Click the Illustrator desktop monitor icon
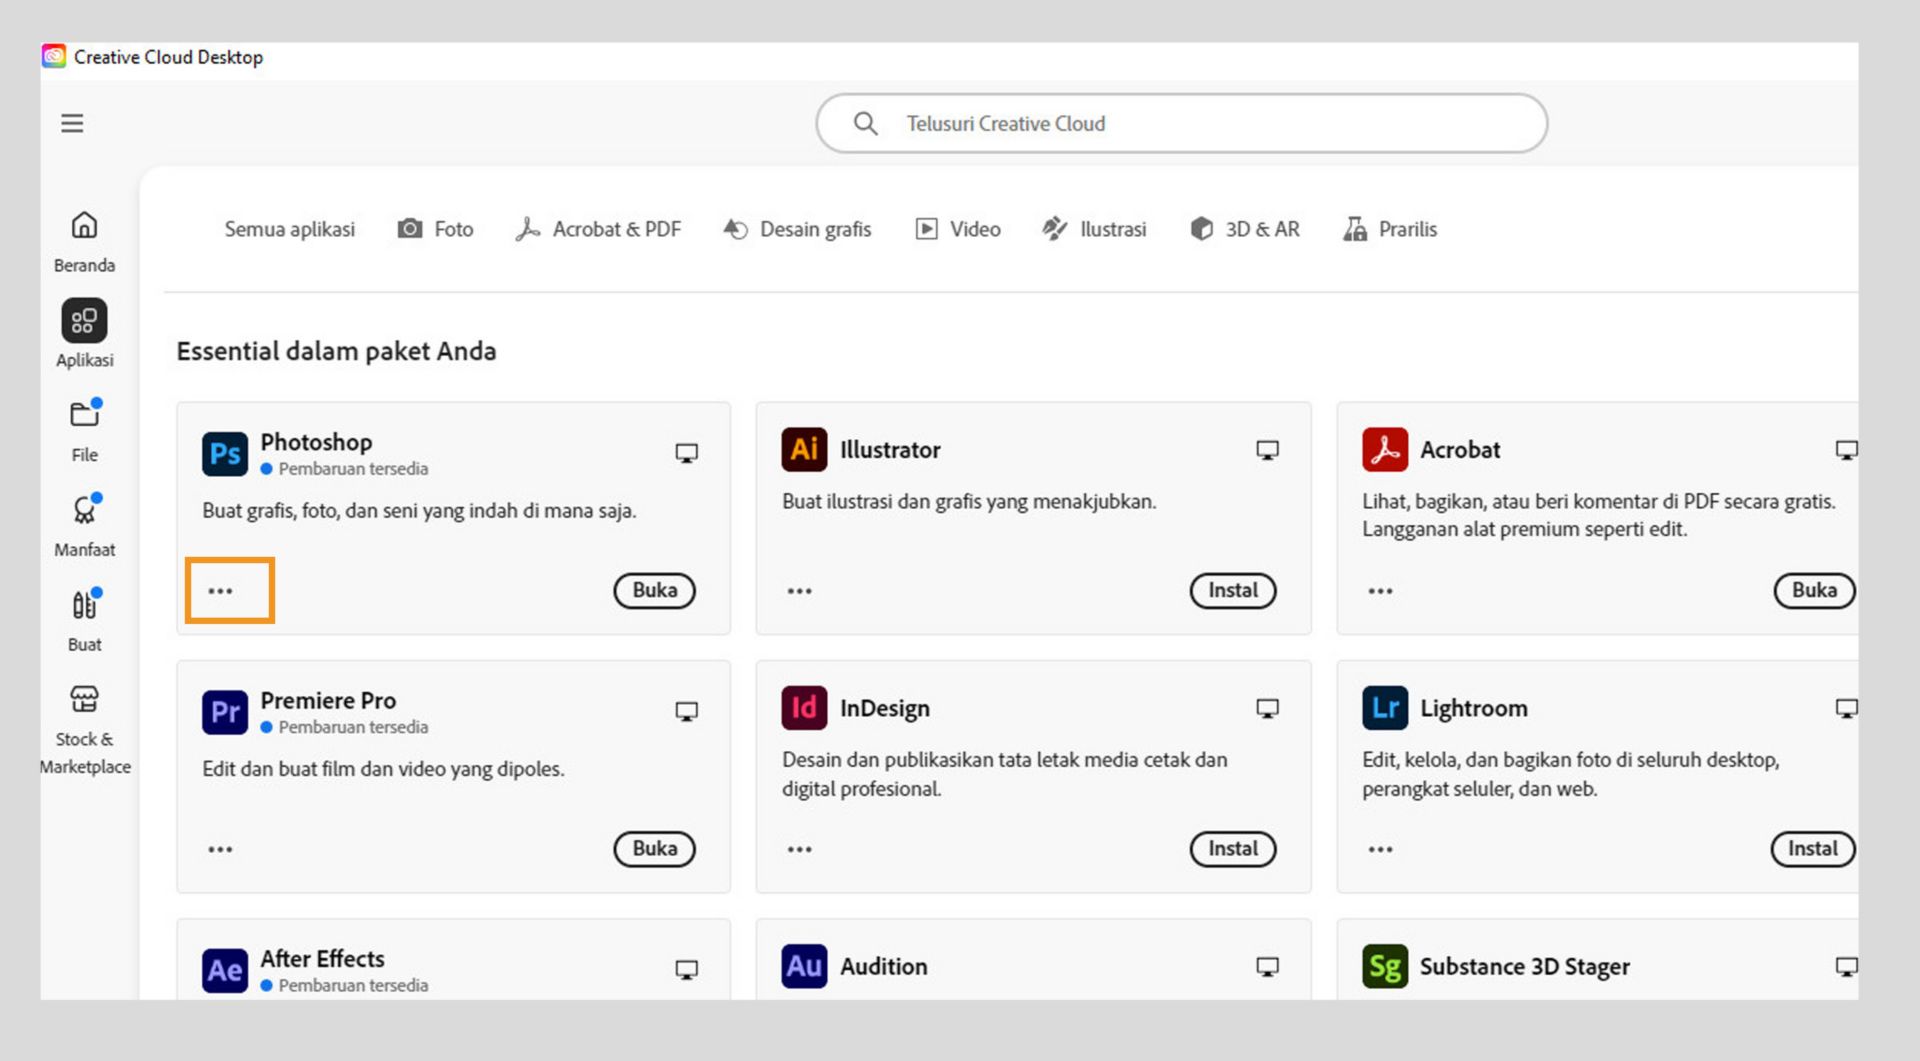 tap(1267, 451)
